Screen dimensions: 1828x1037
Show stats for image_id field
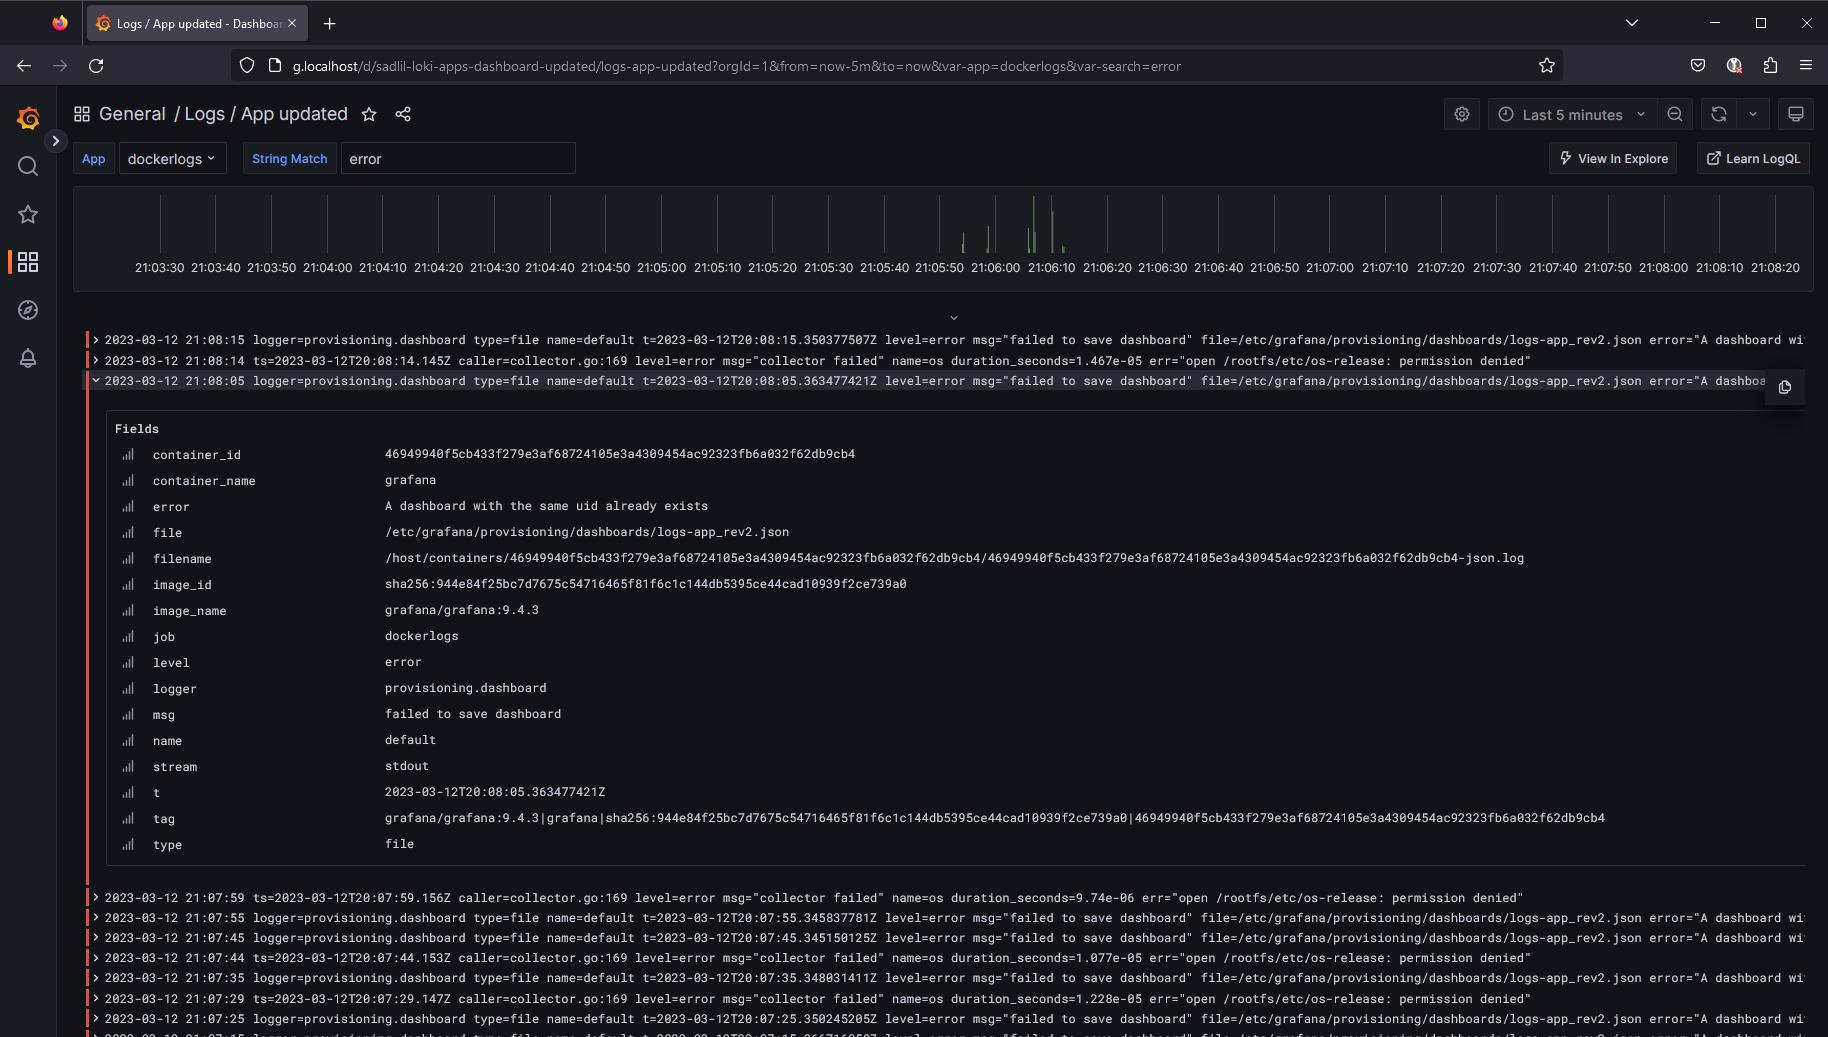point(128,585)
